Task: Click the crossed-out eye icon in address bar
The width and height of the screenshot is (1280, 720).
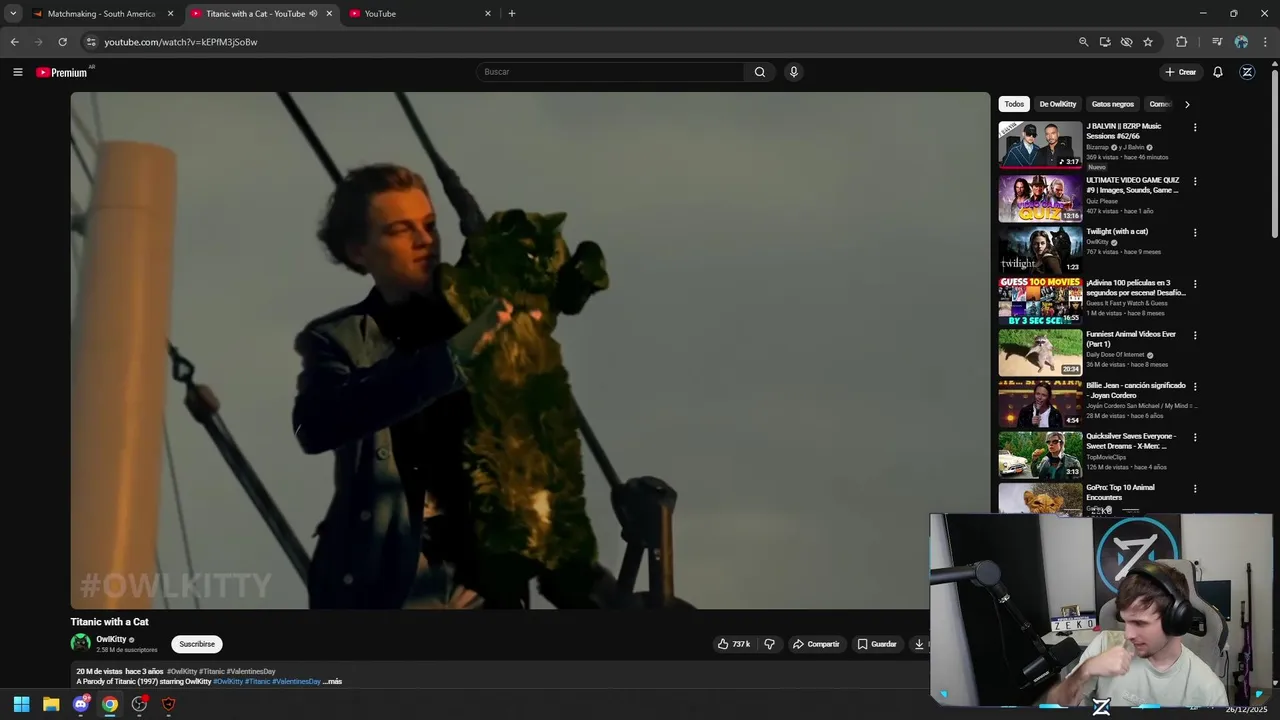Action: (1126, 42)
